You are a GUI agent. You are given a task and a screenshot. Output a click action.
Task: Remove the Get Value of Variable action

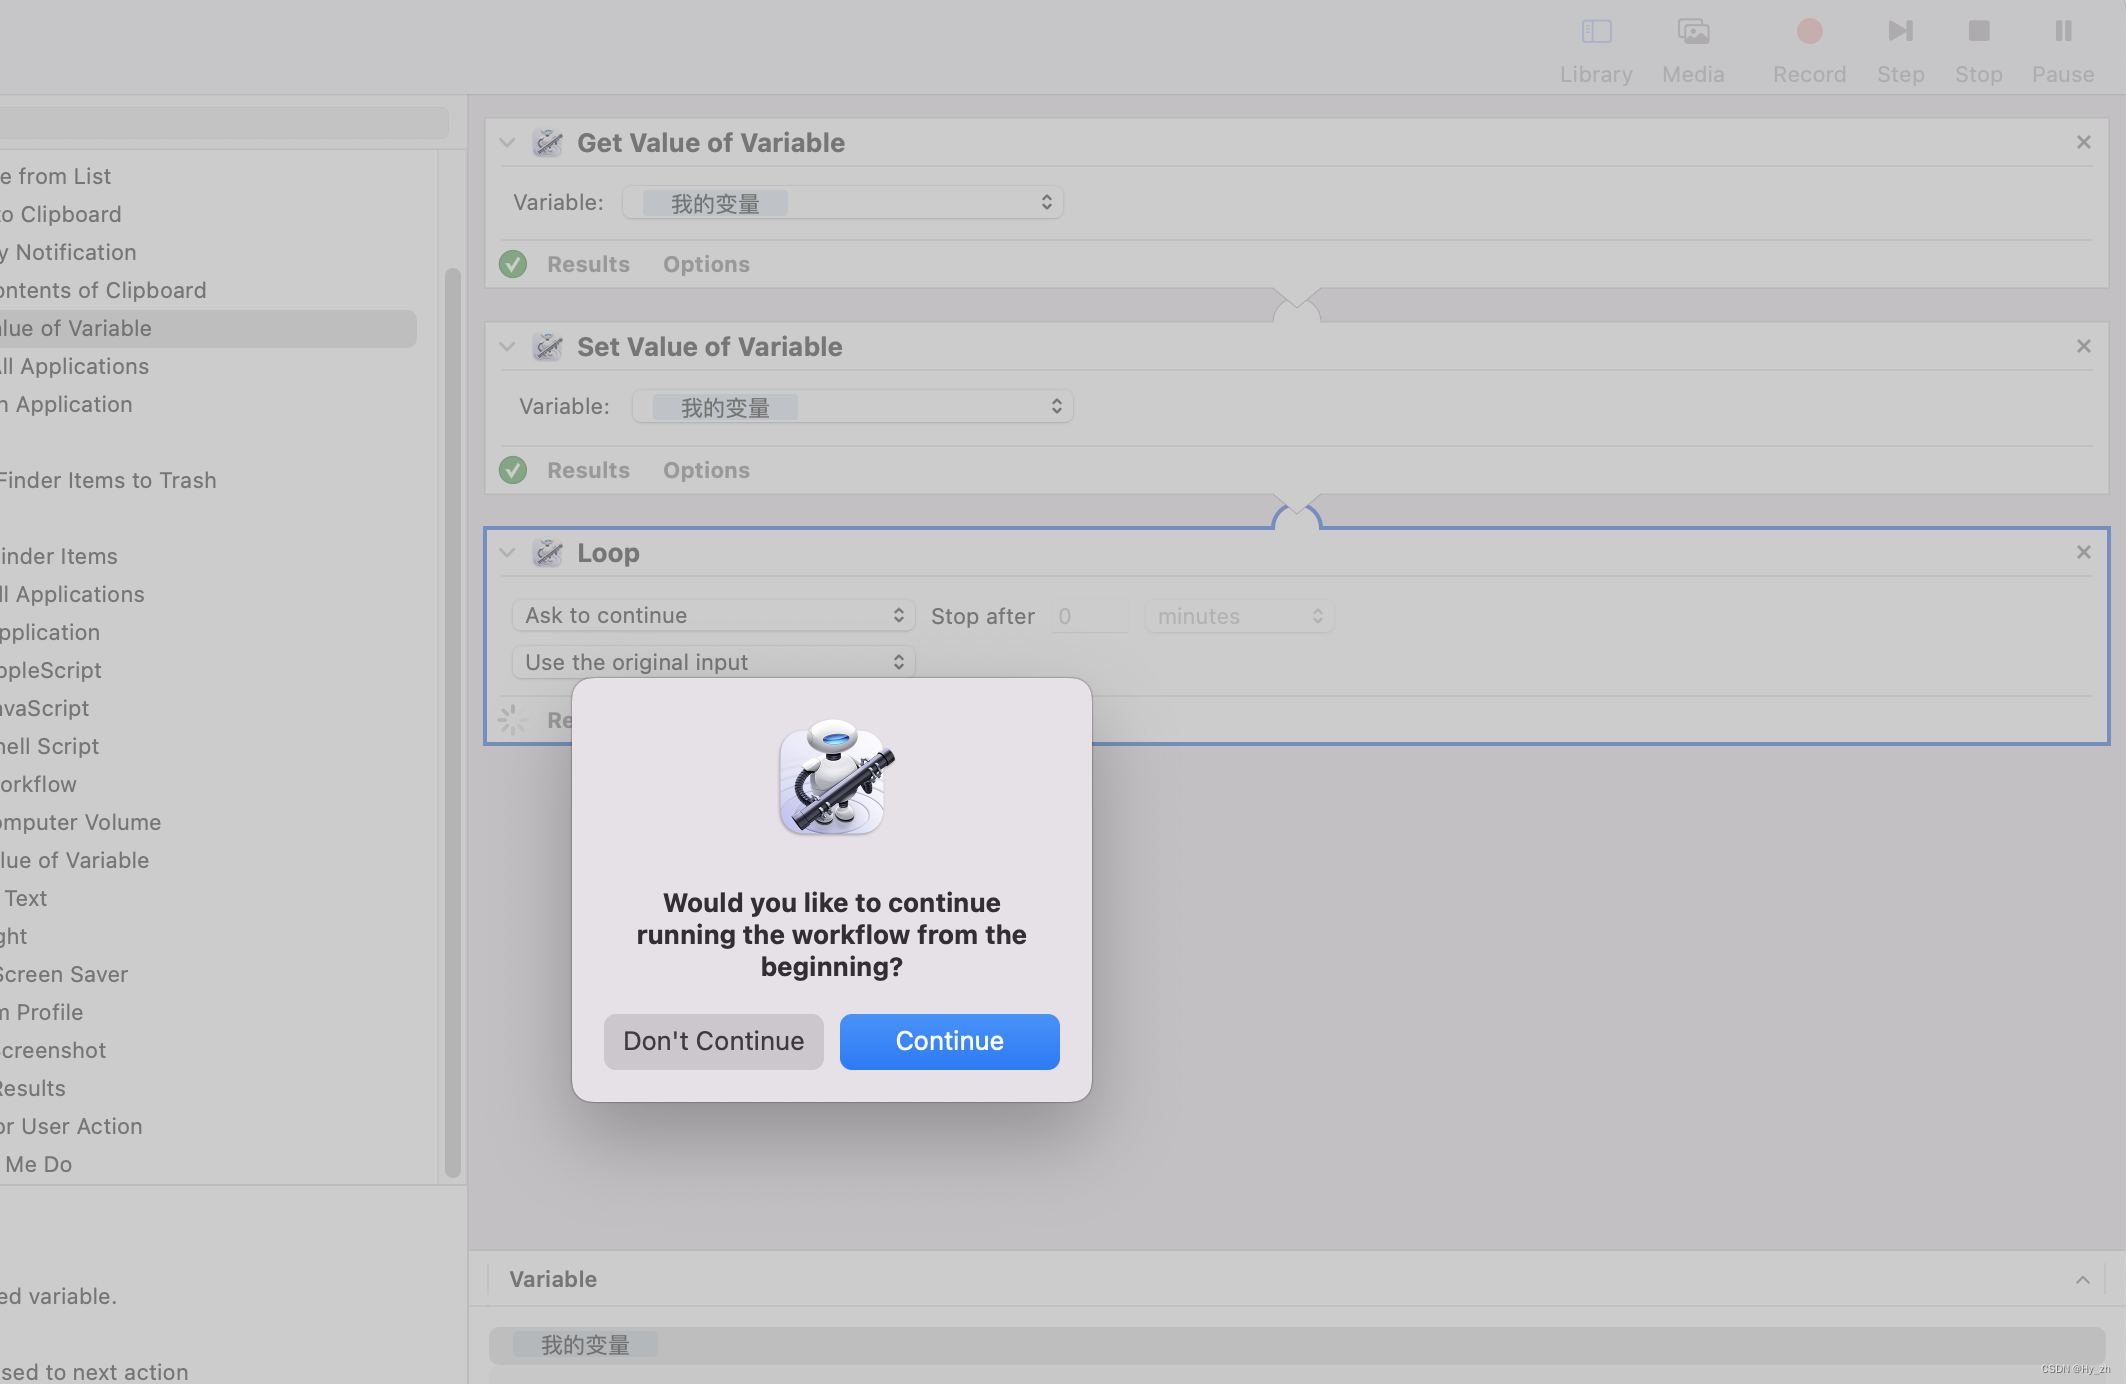2083,142
